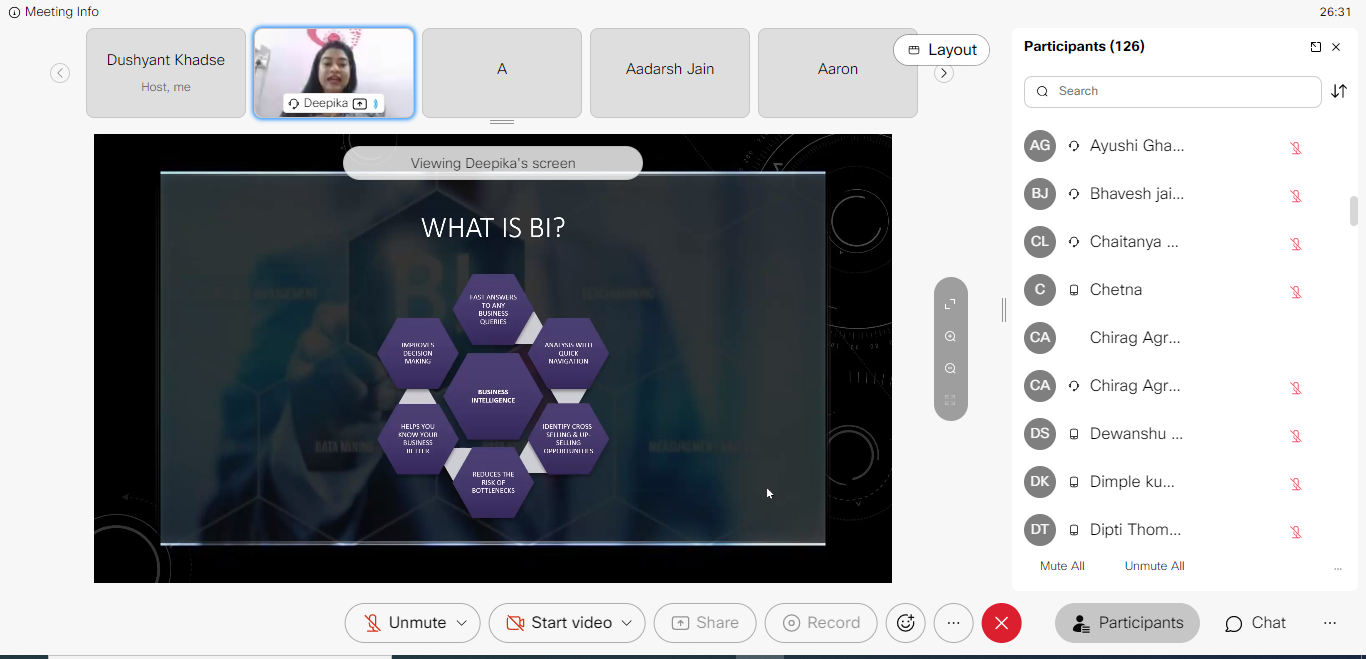Viewport: 1366px width, 659px height.
Task: Click Mute All
Action: pos(1062,566)
